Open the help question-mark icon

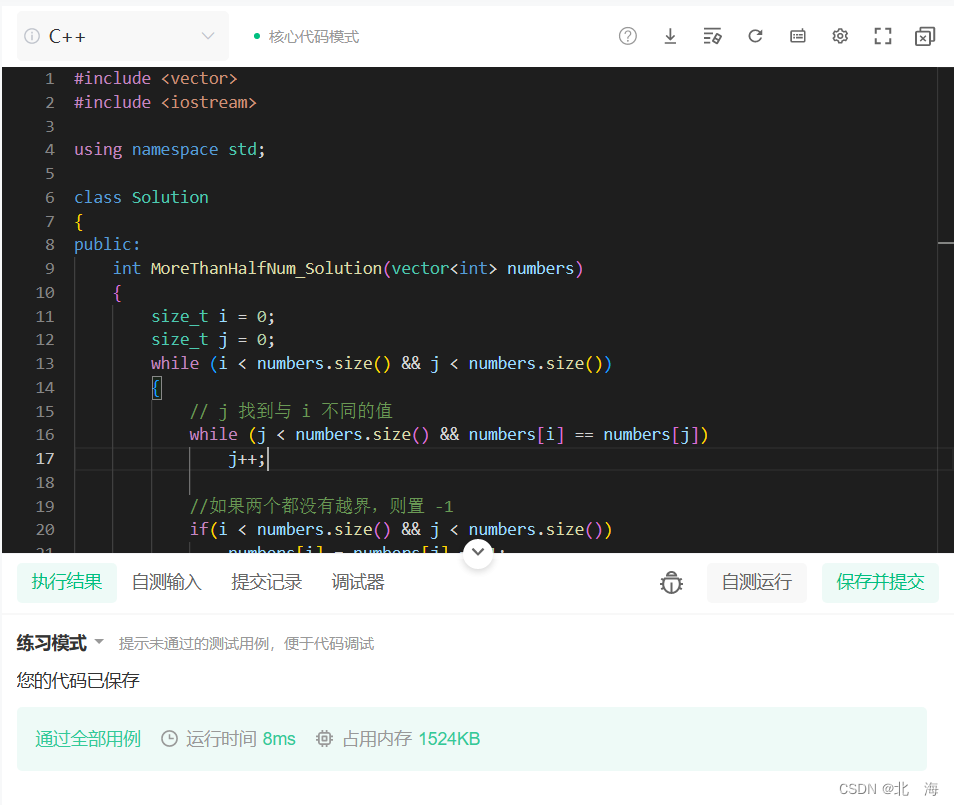627,37
